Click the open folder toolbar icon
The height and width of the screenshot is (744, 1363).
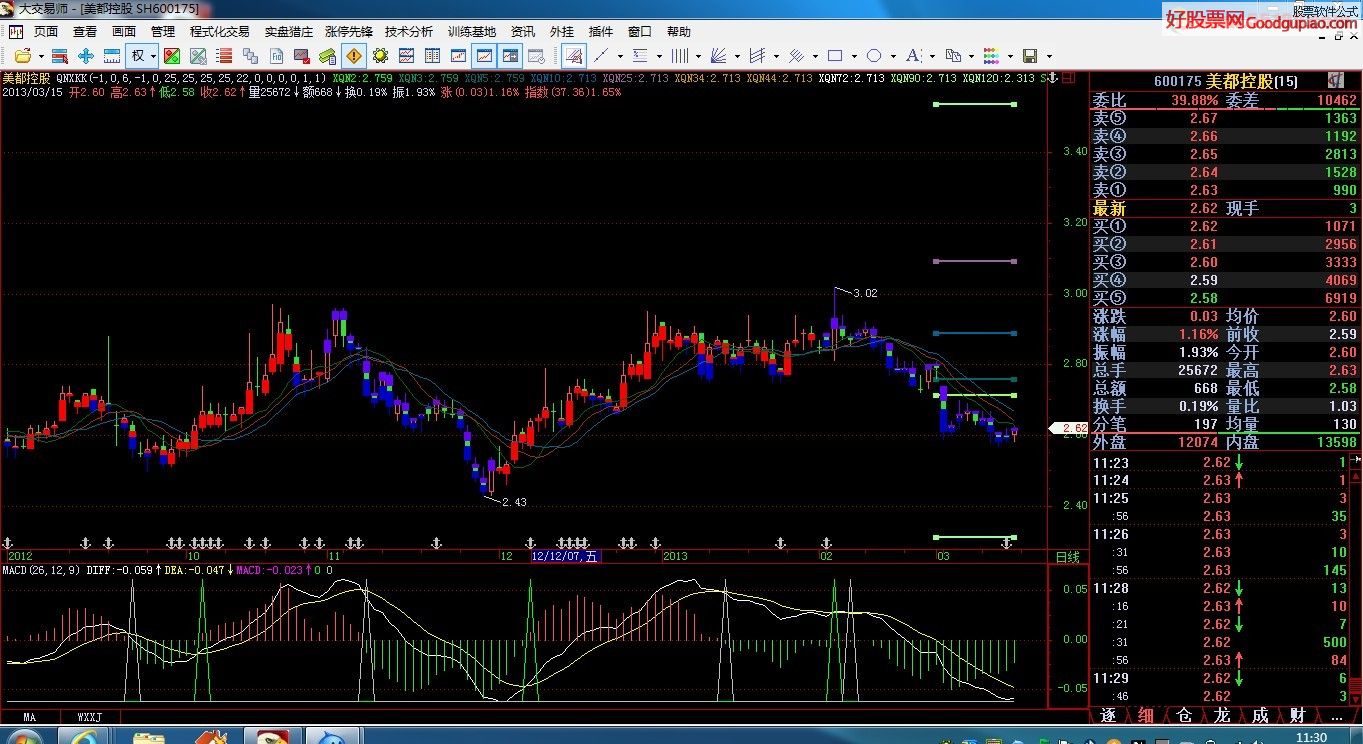coord(22,56)
